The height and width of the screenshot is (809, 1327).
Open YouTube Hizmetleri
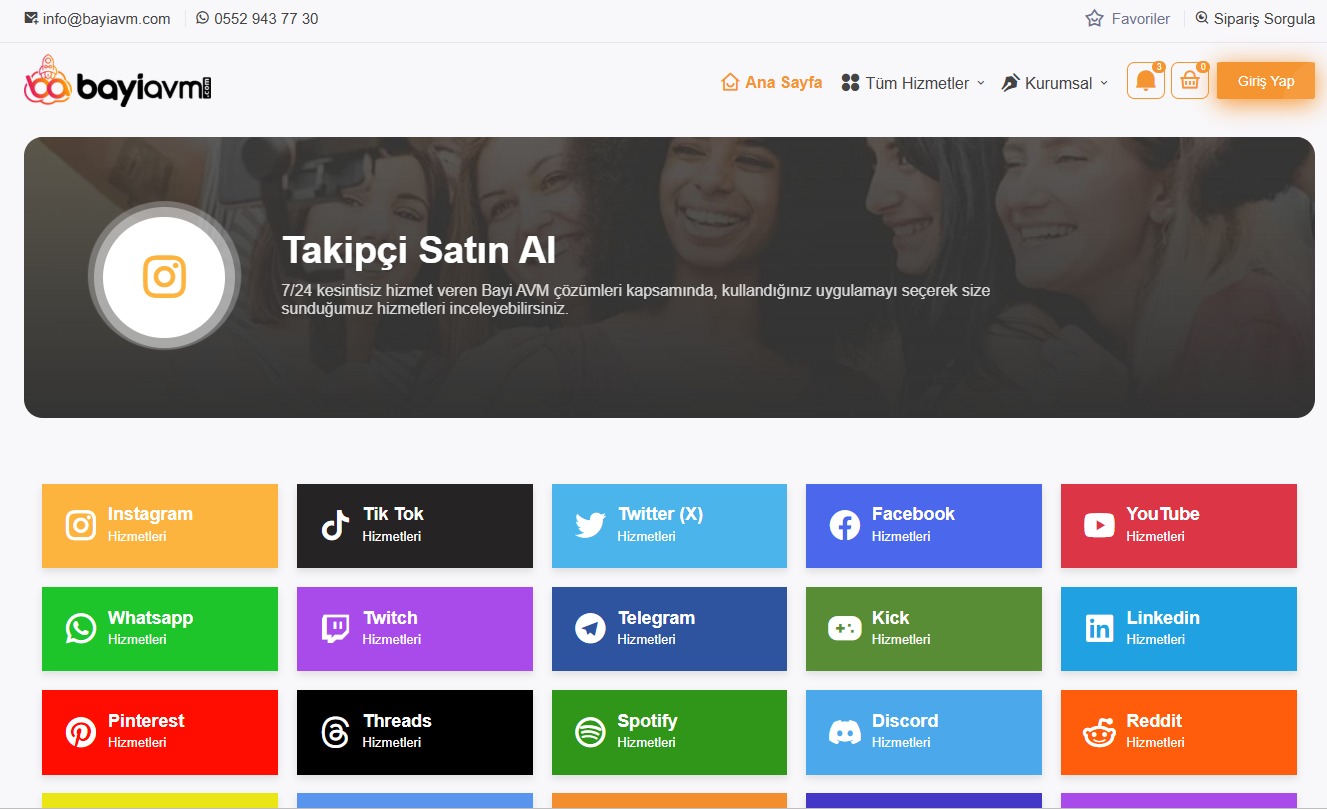coord(1177,525)
